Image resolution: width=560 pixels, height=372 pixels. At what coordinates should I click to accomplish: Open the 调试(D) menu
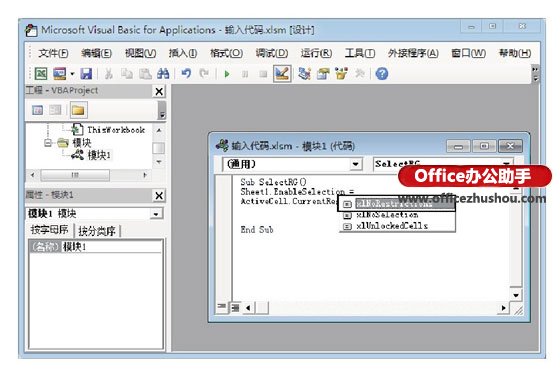[272, 53]
